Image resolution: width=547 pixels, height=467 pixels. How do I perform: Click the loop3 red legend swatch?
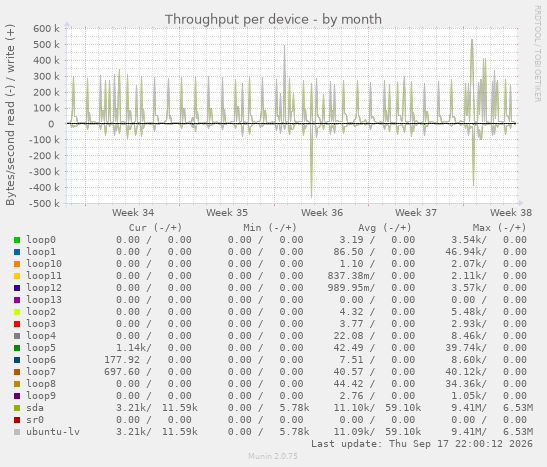pyautogui.click(x=17, y=324)
